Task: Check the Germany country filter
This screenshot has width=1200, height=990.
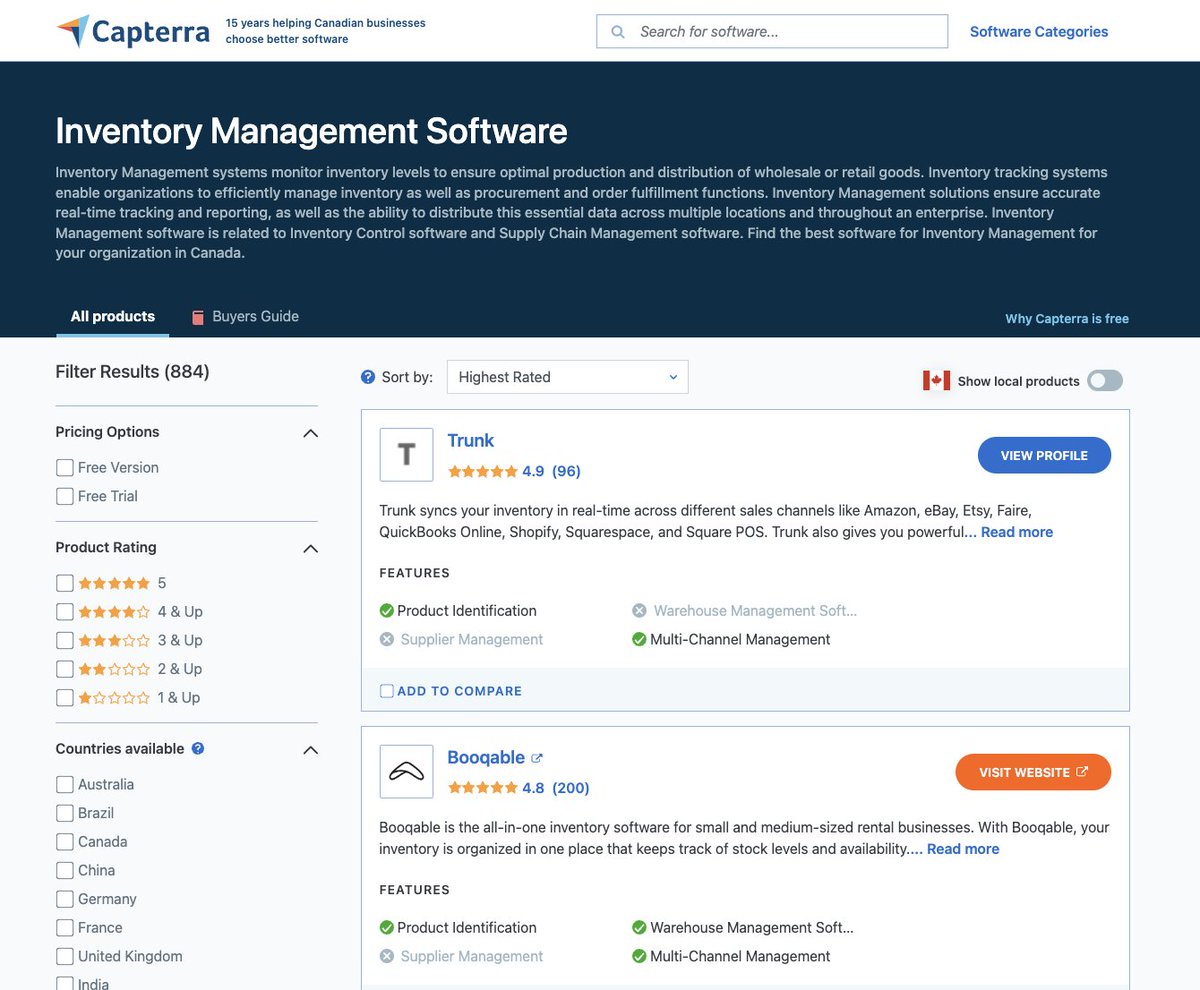Action: (x=65, y=899)
